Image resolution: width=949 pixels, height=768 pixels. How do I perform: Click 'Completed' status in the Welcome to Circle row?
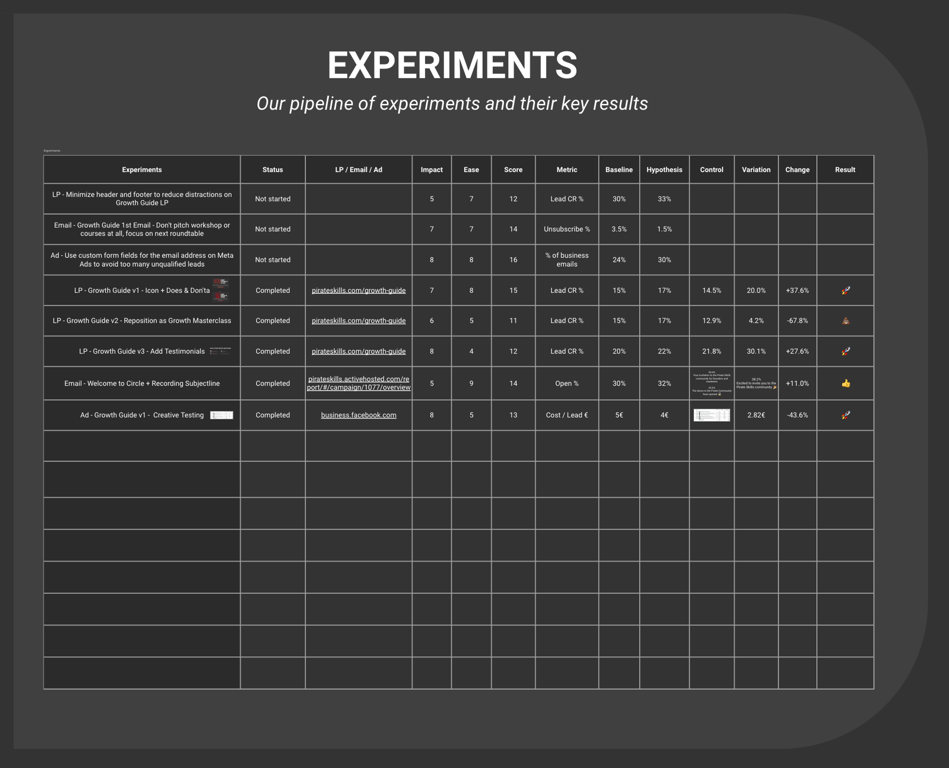(x=272, y=383)
